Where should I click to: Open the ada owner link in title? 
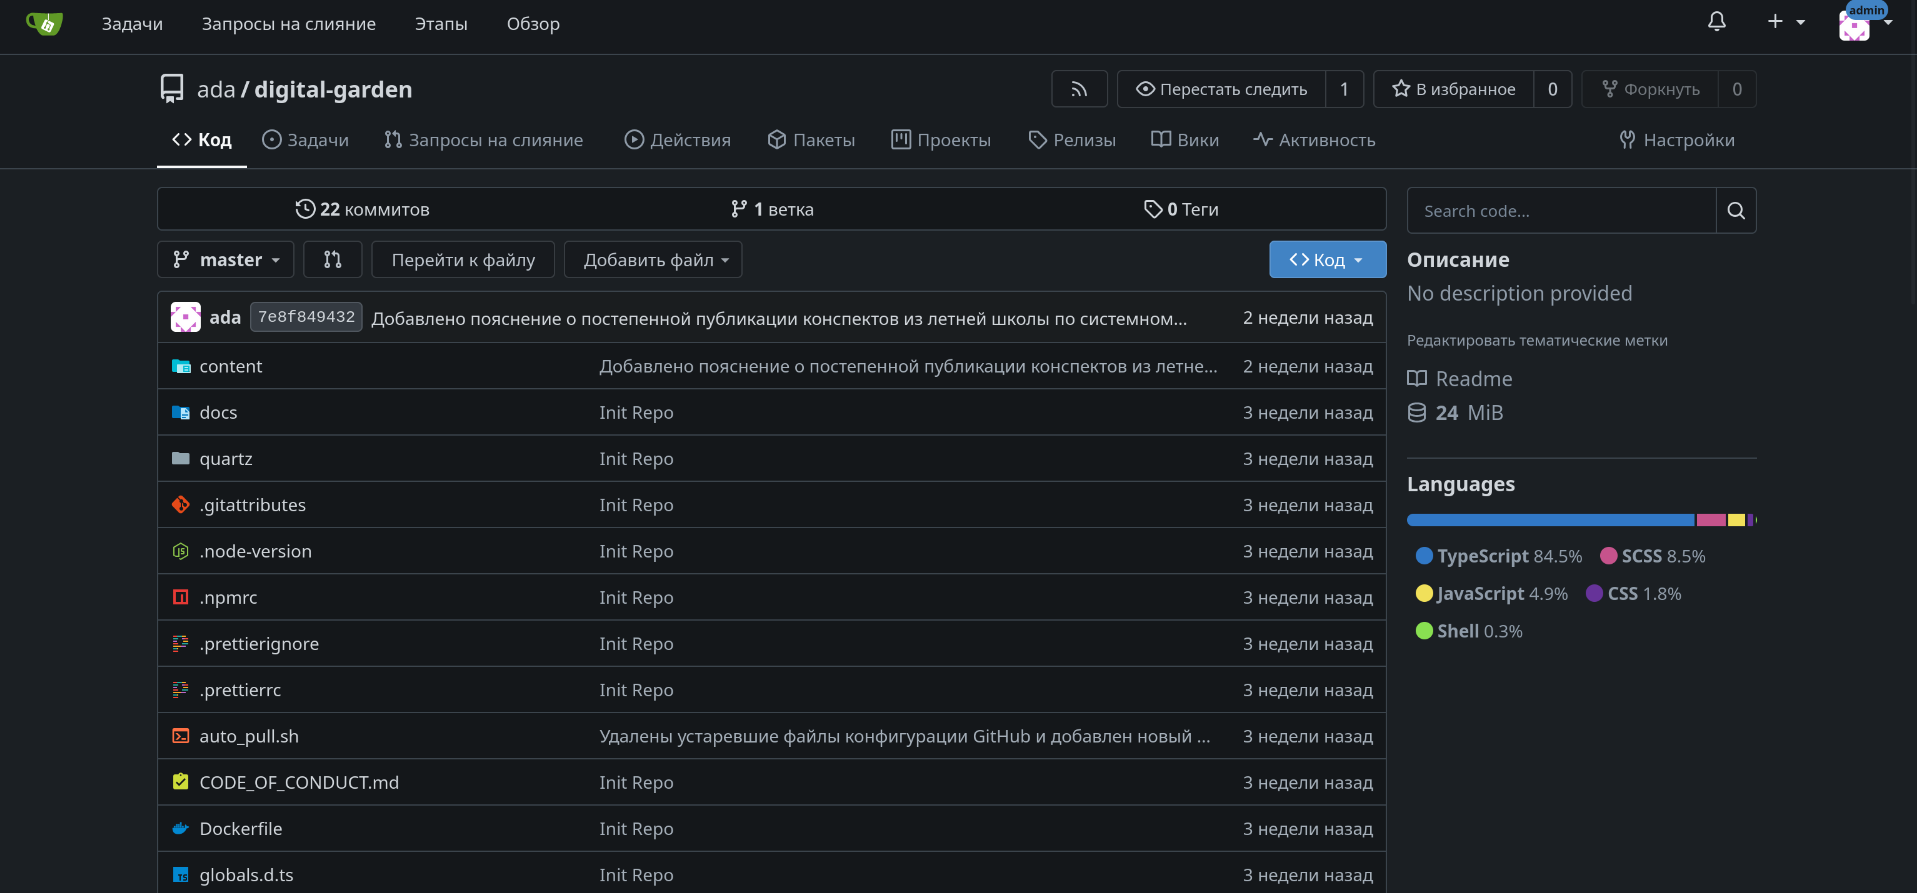(x=216, y=89)
